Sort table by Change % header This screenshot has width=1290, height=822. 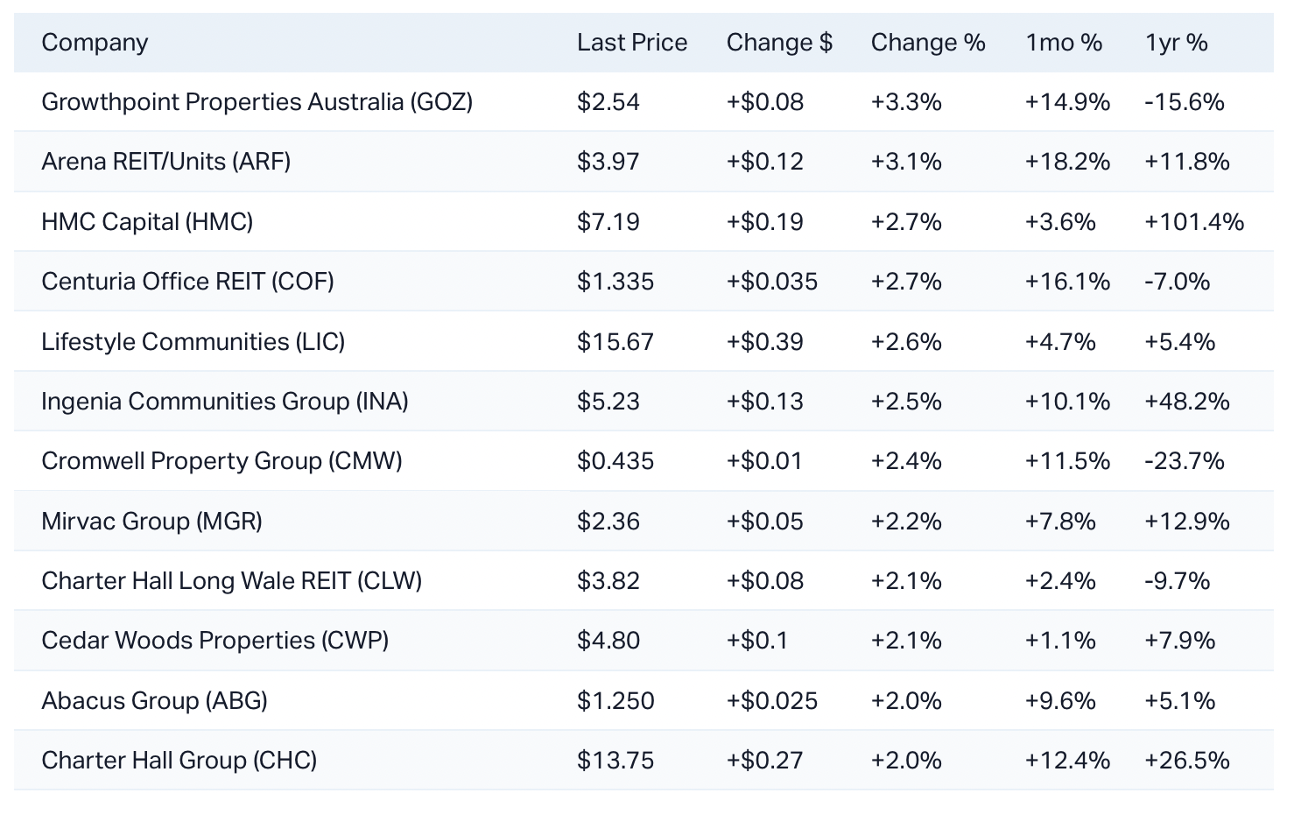[928, 43]
